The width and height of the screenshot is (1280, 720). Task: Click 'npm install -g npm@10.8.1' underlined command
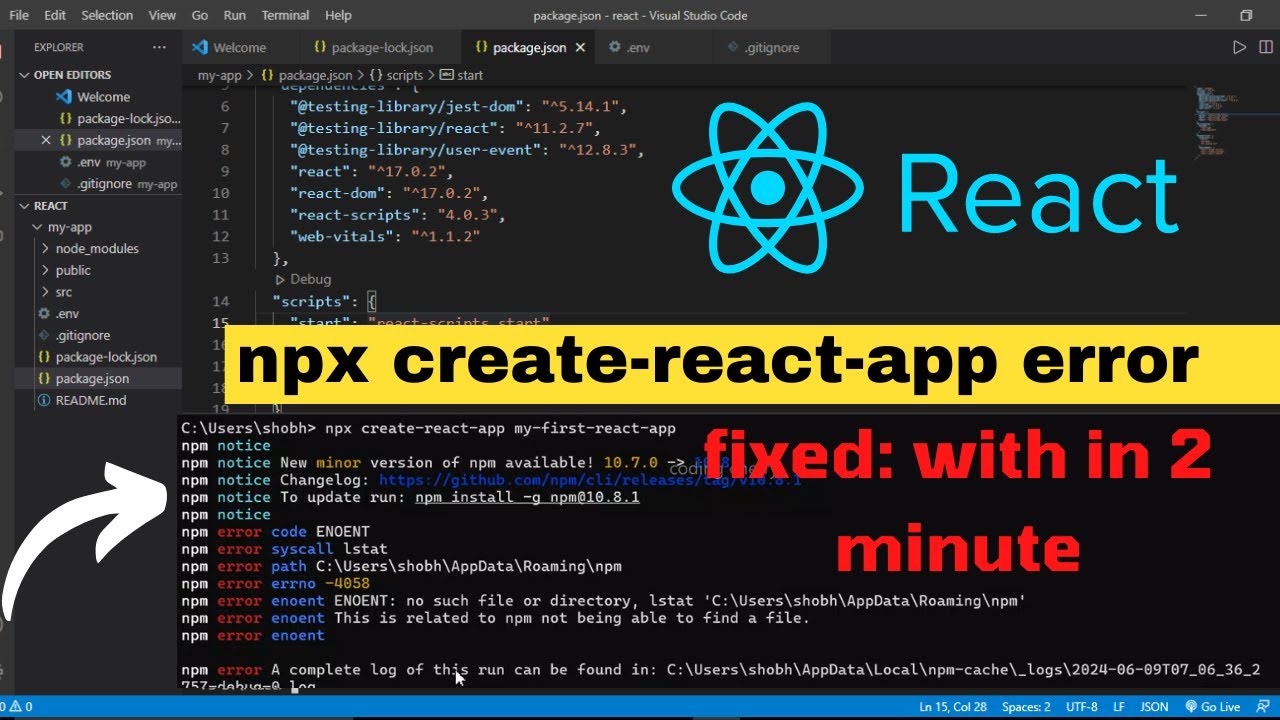pos(527,497)
